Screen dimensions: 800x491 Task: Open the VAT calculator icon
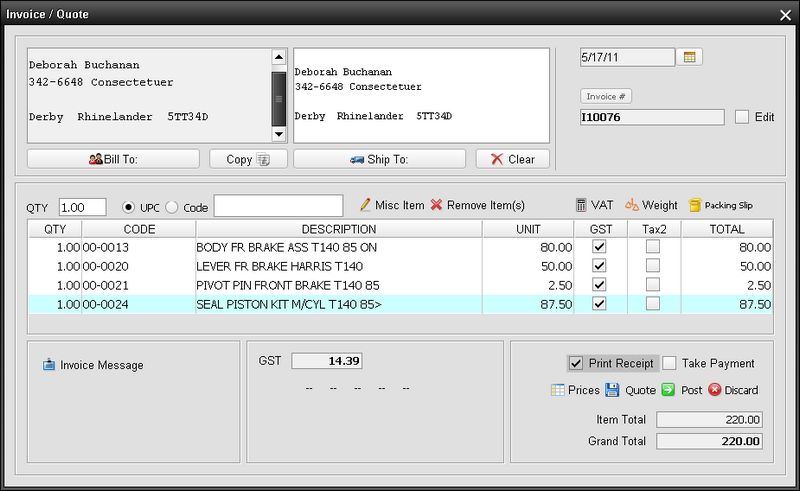coord(581,205)
